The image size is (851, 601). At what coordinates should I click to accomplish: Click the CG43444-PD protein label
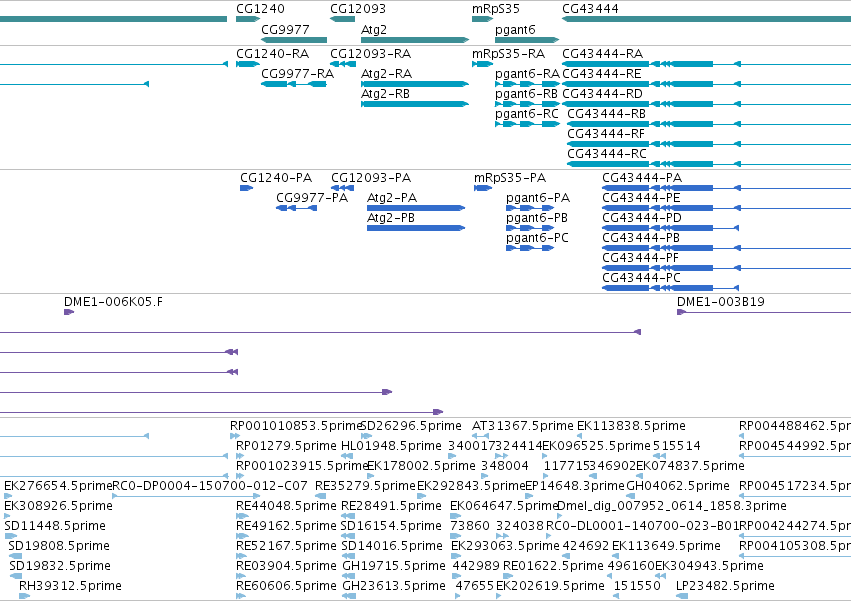tap(642, 218)
